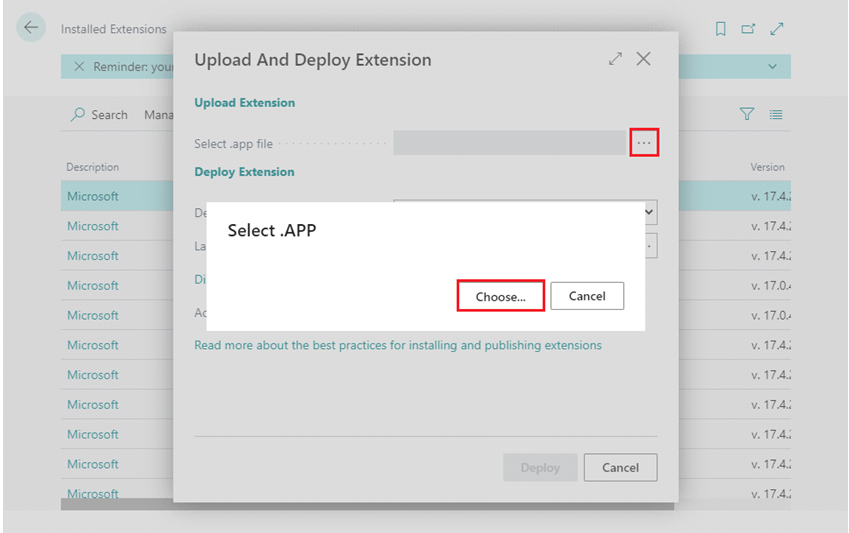The width and height of the screenshot is (849, 533).
Task: Cancel the Select .APP prompt
Action: (x=587, y=296)
